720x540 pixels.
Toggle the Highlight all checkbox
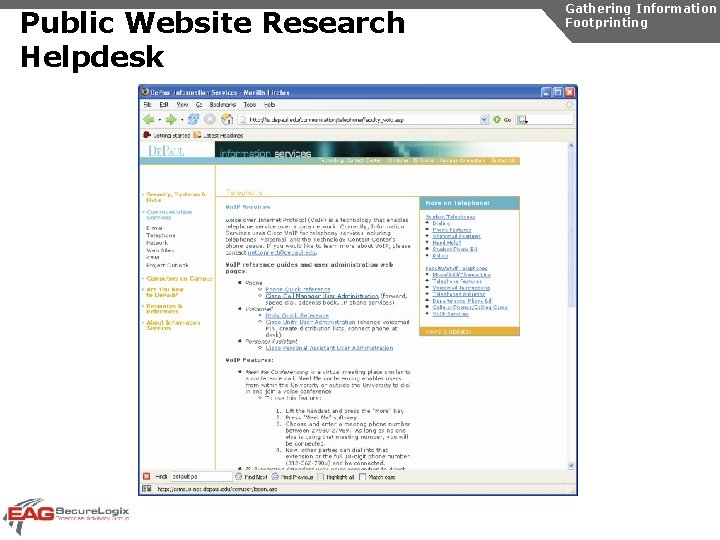[x=321, y=477]
